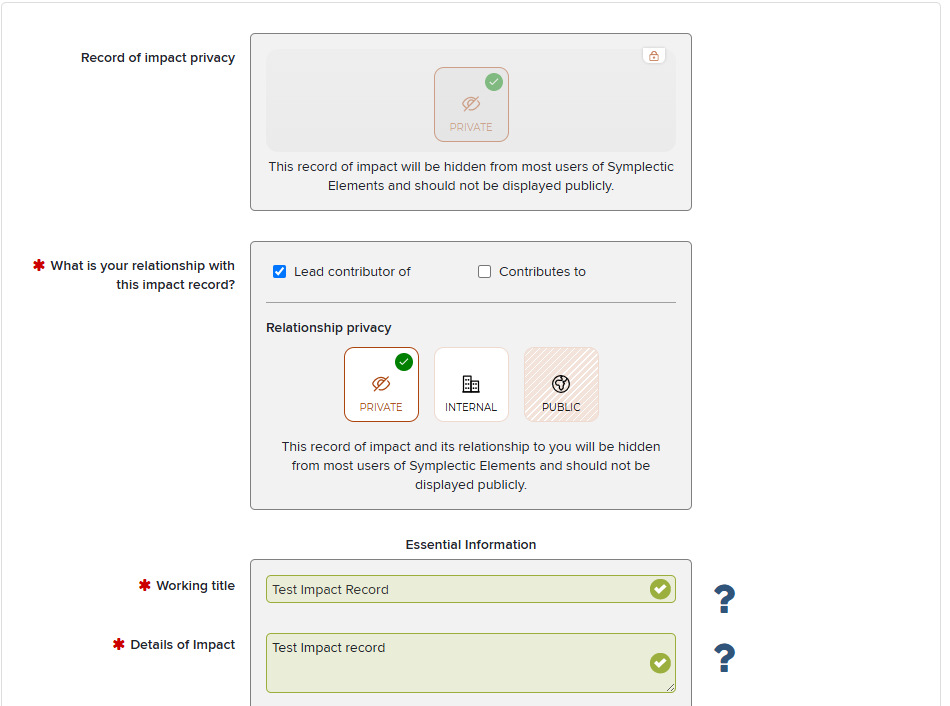Click the green check badge on relationship Private tile

tap(404, 362)
